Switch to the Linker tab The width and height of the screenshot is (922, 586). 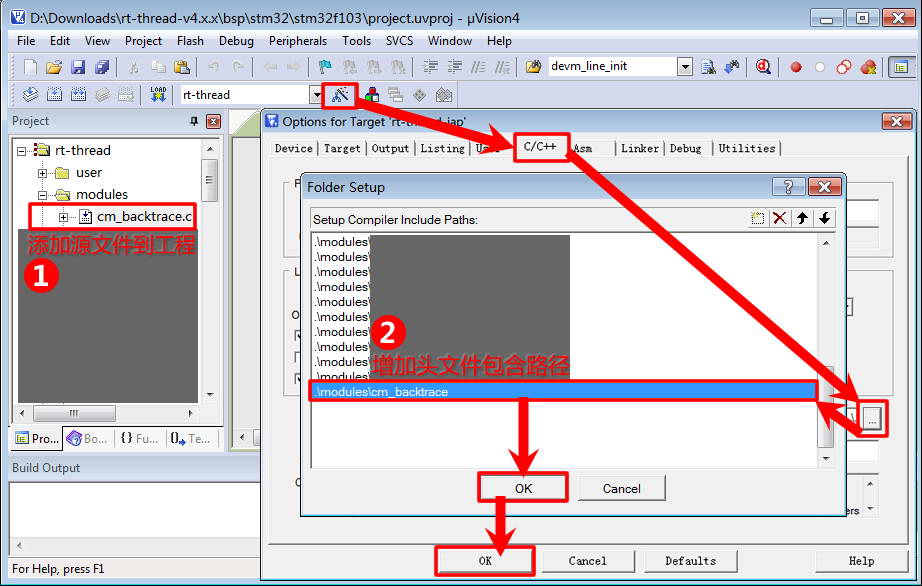[639, 148]
